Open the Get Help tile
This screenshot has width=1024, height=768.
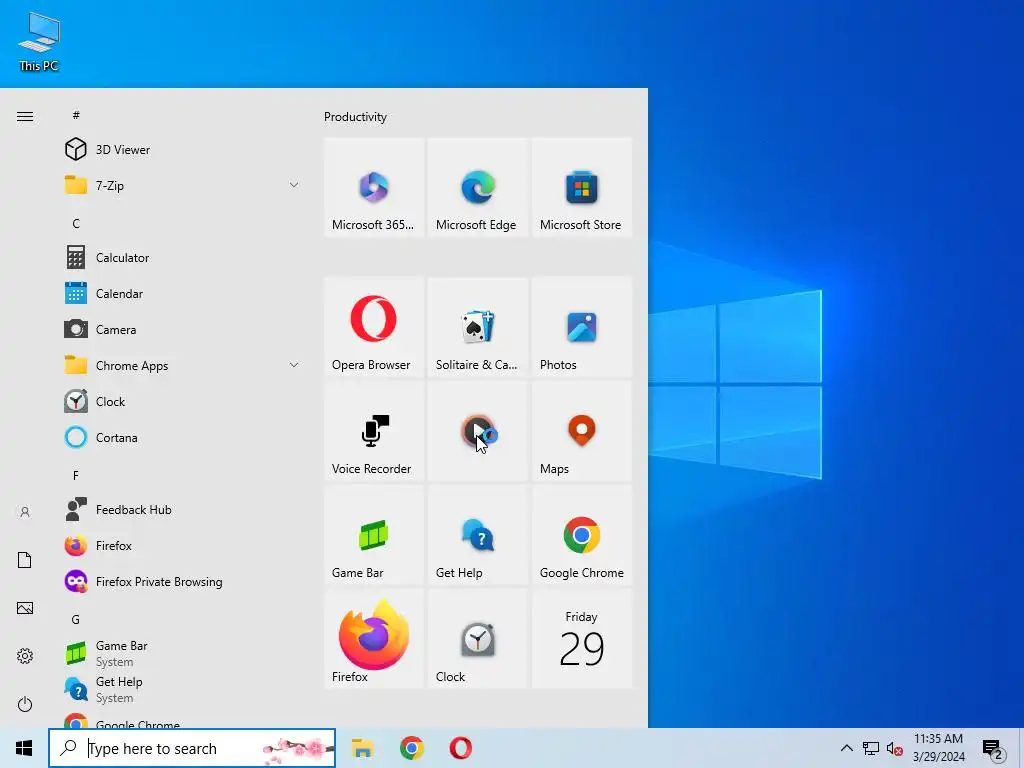pyautogui.click(x=477, y=535)
